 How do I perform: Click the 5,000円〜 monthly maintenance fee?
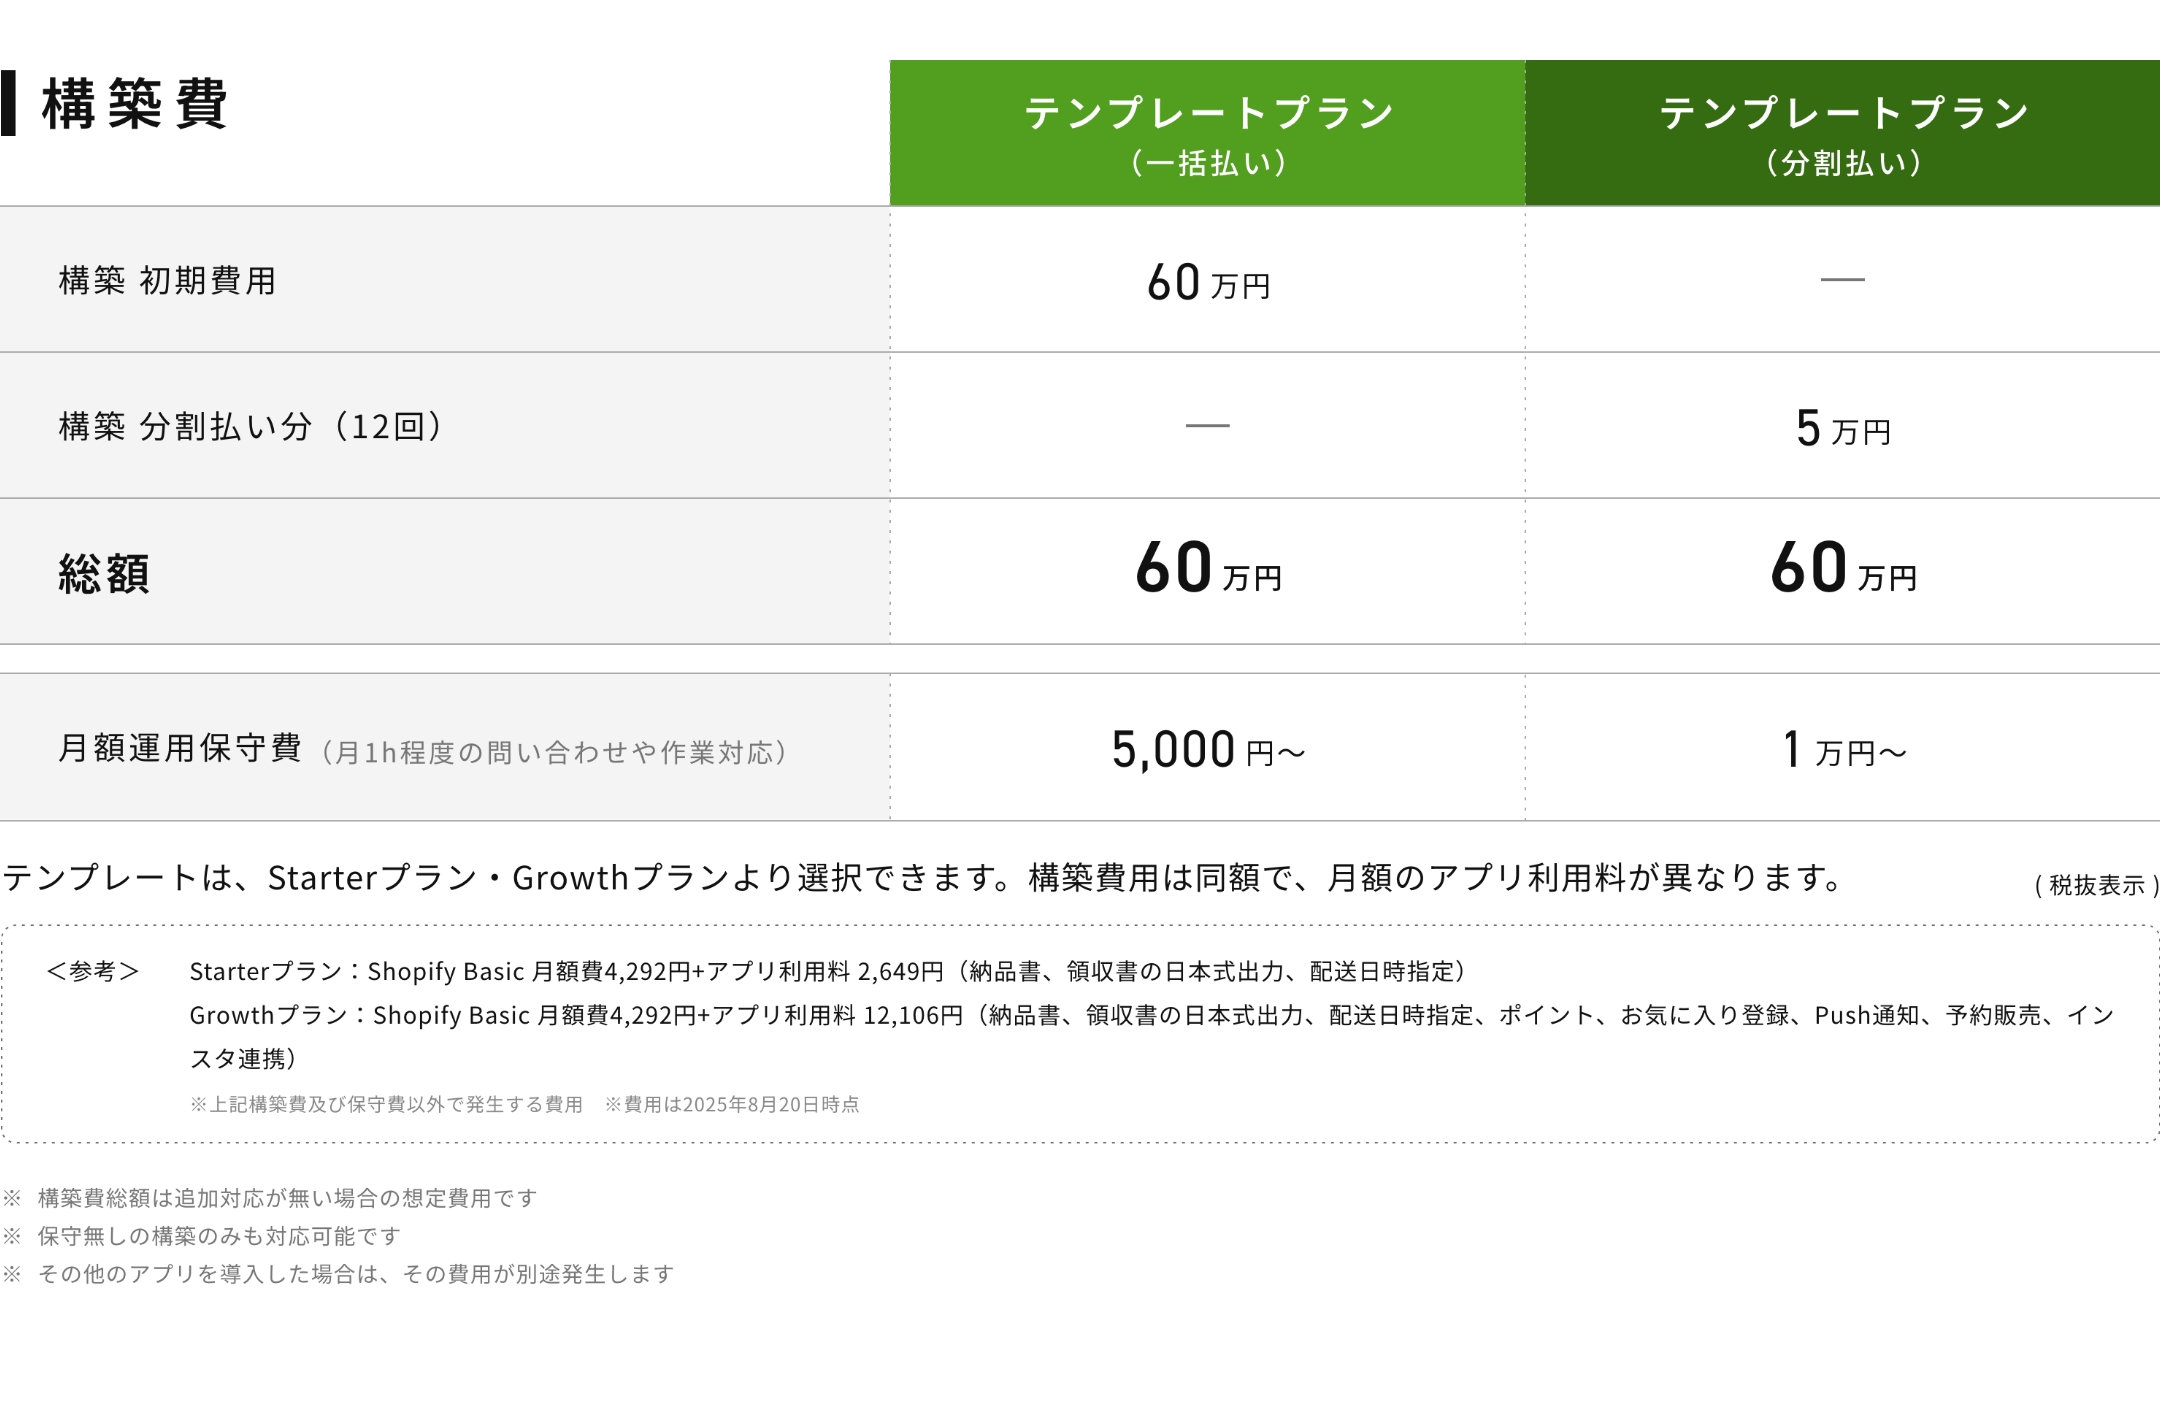[1207, 750]
